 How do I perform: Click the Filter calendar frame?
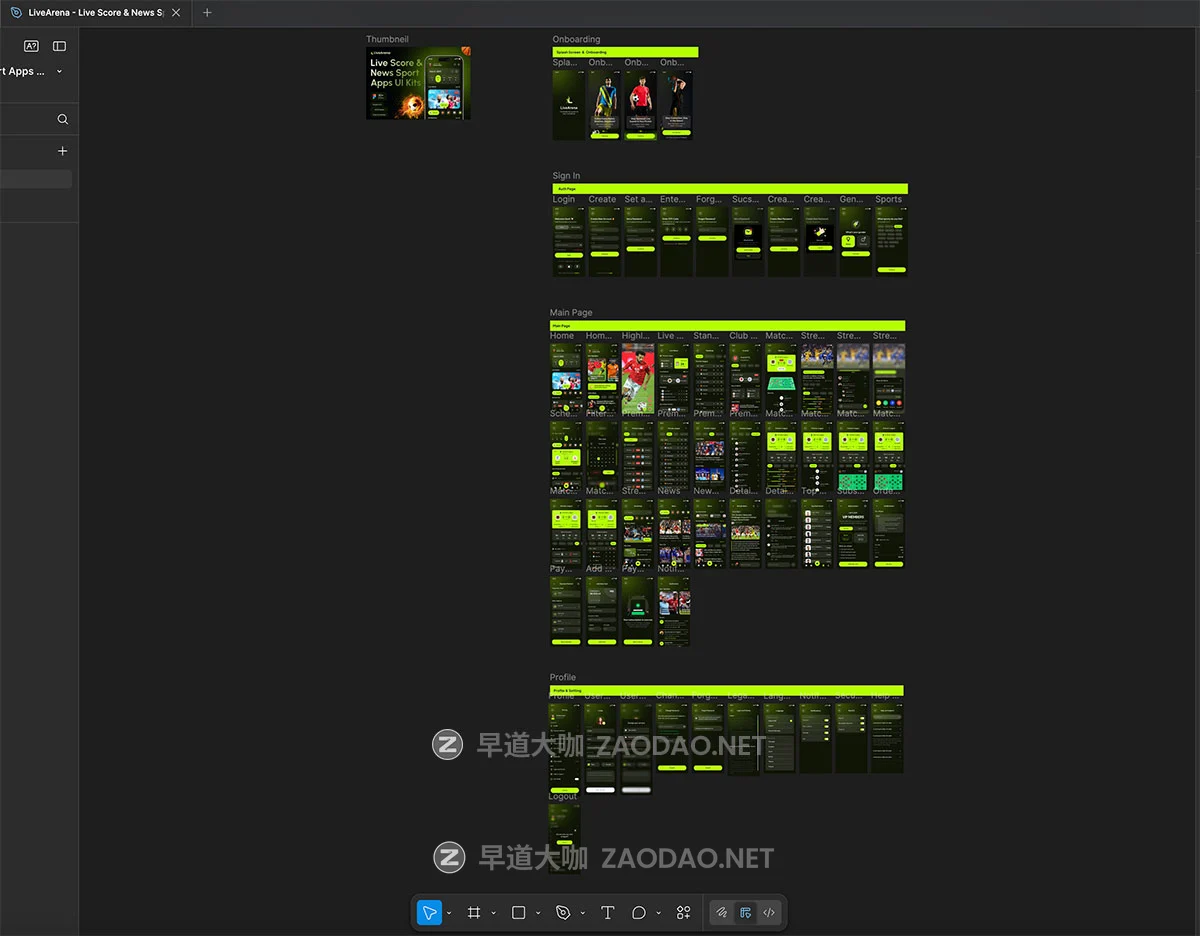(x=601, y=455)
